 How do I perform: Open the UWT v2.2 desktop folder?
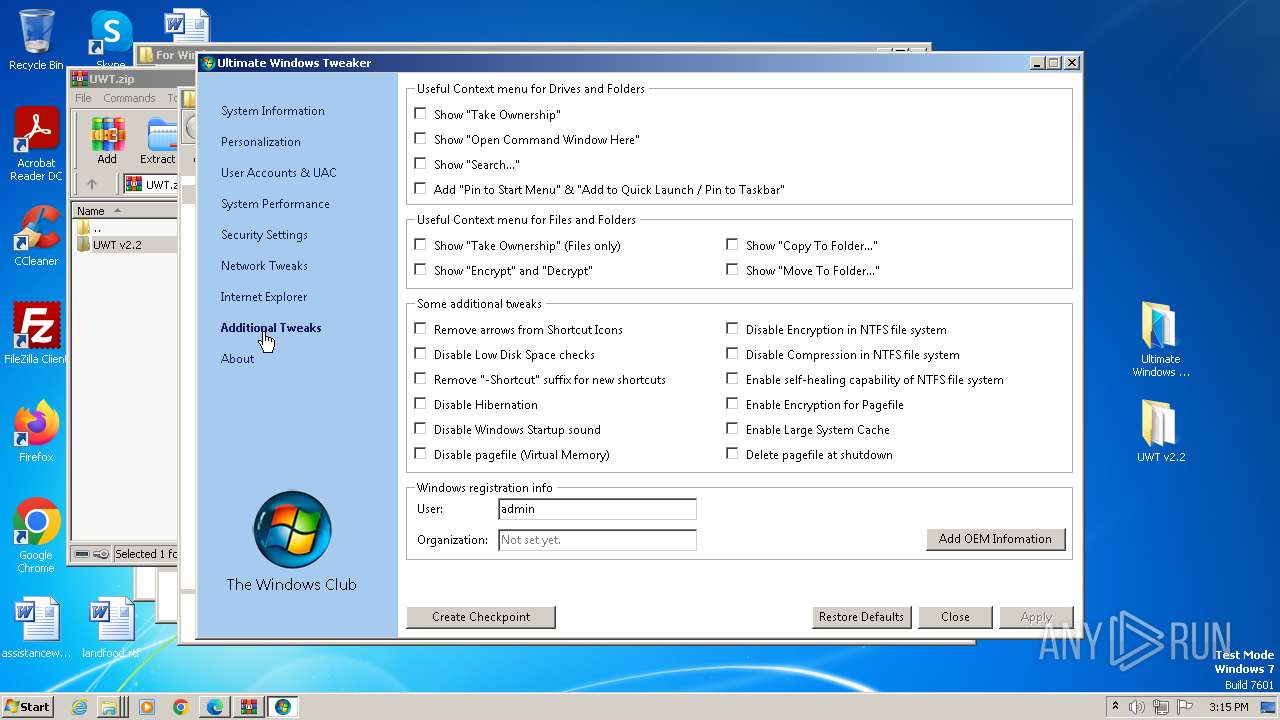[1160, 431]
